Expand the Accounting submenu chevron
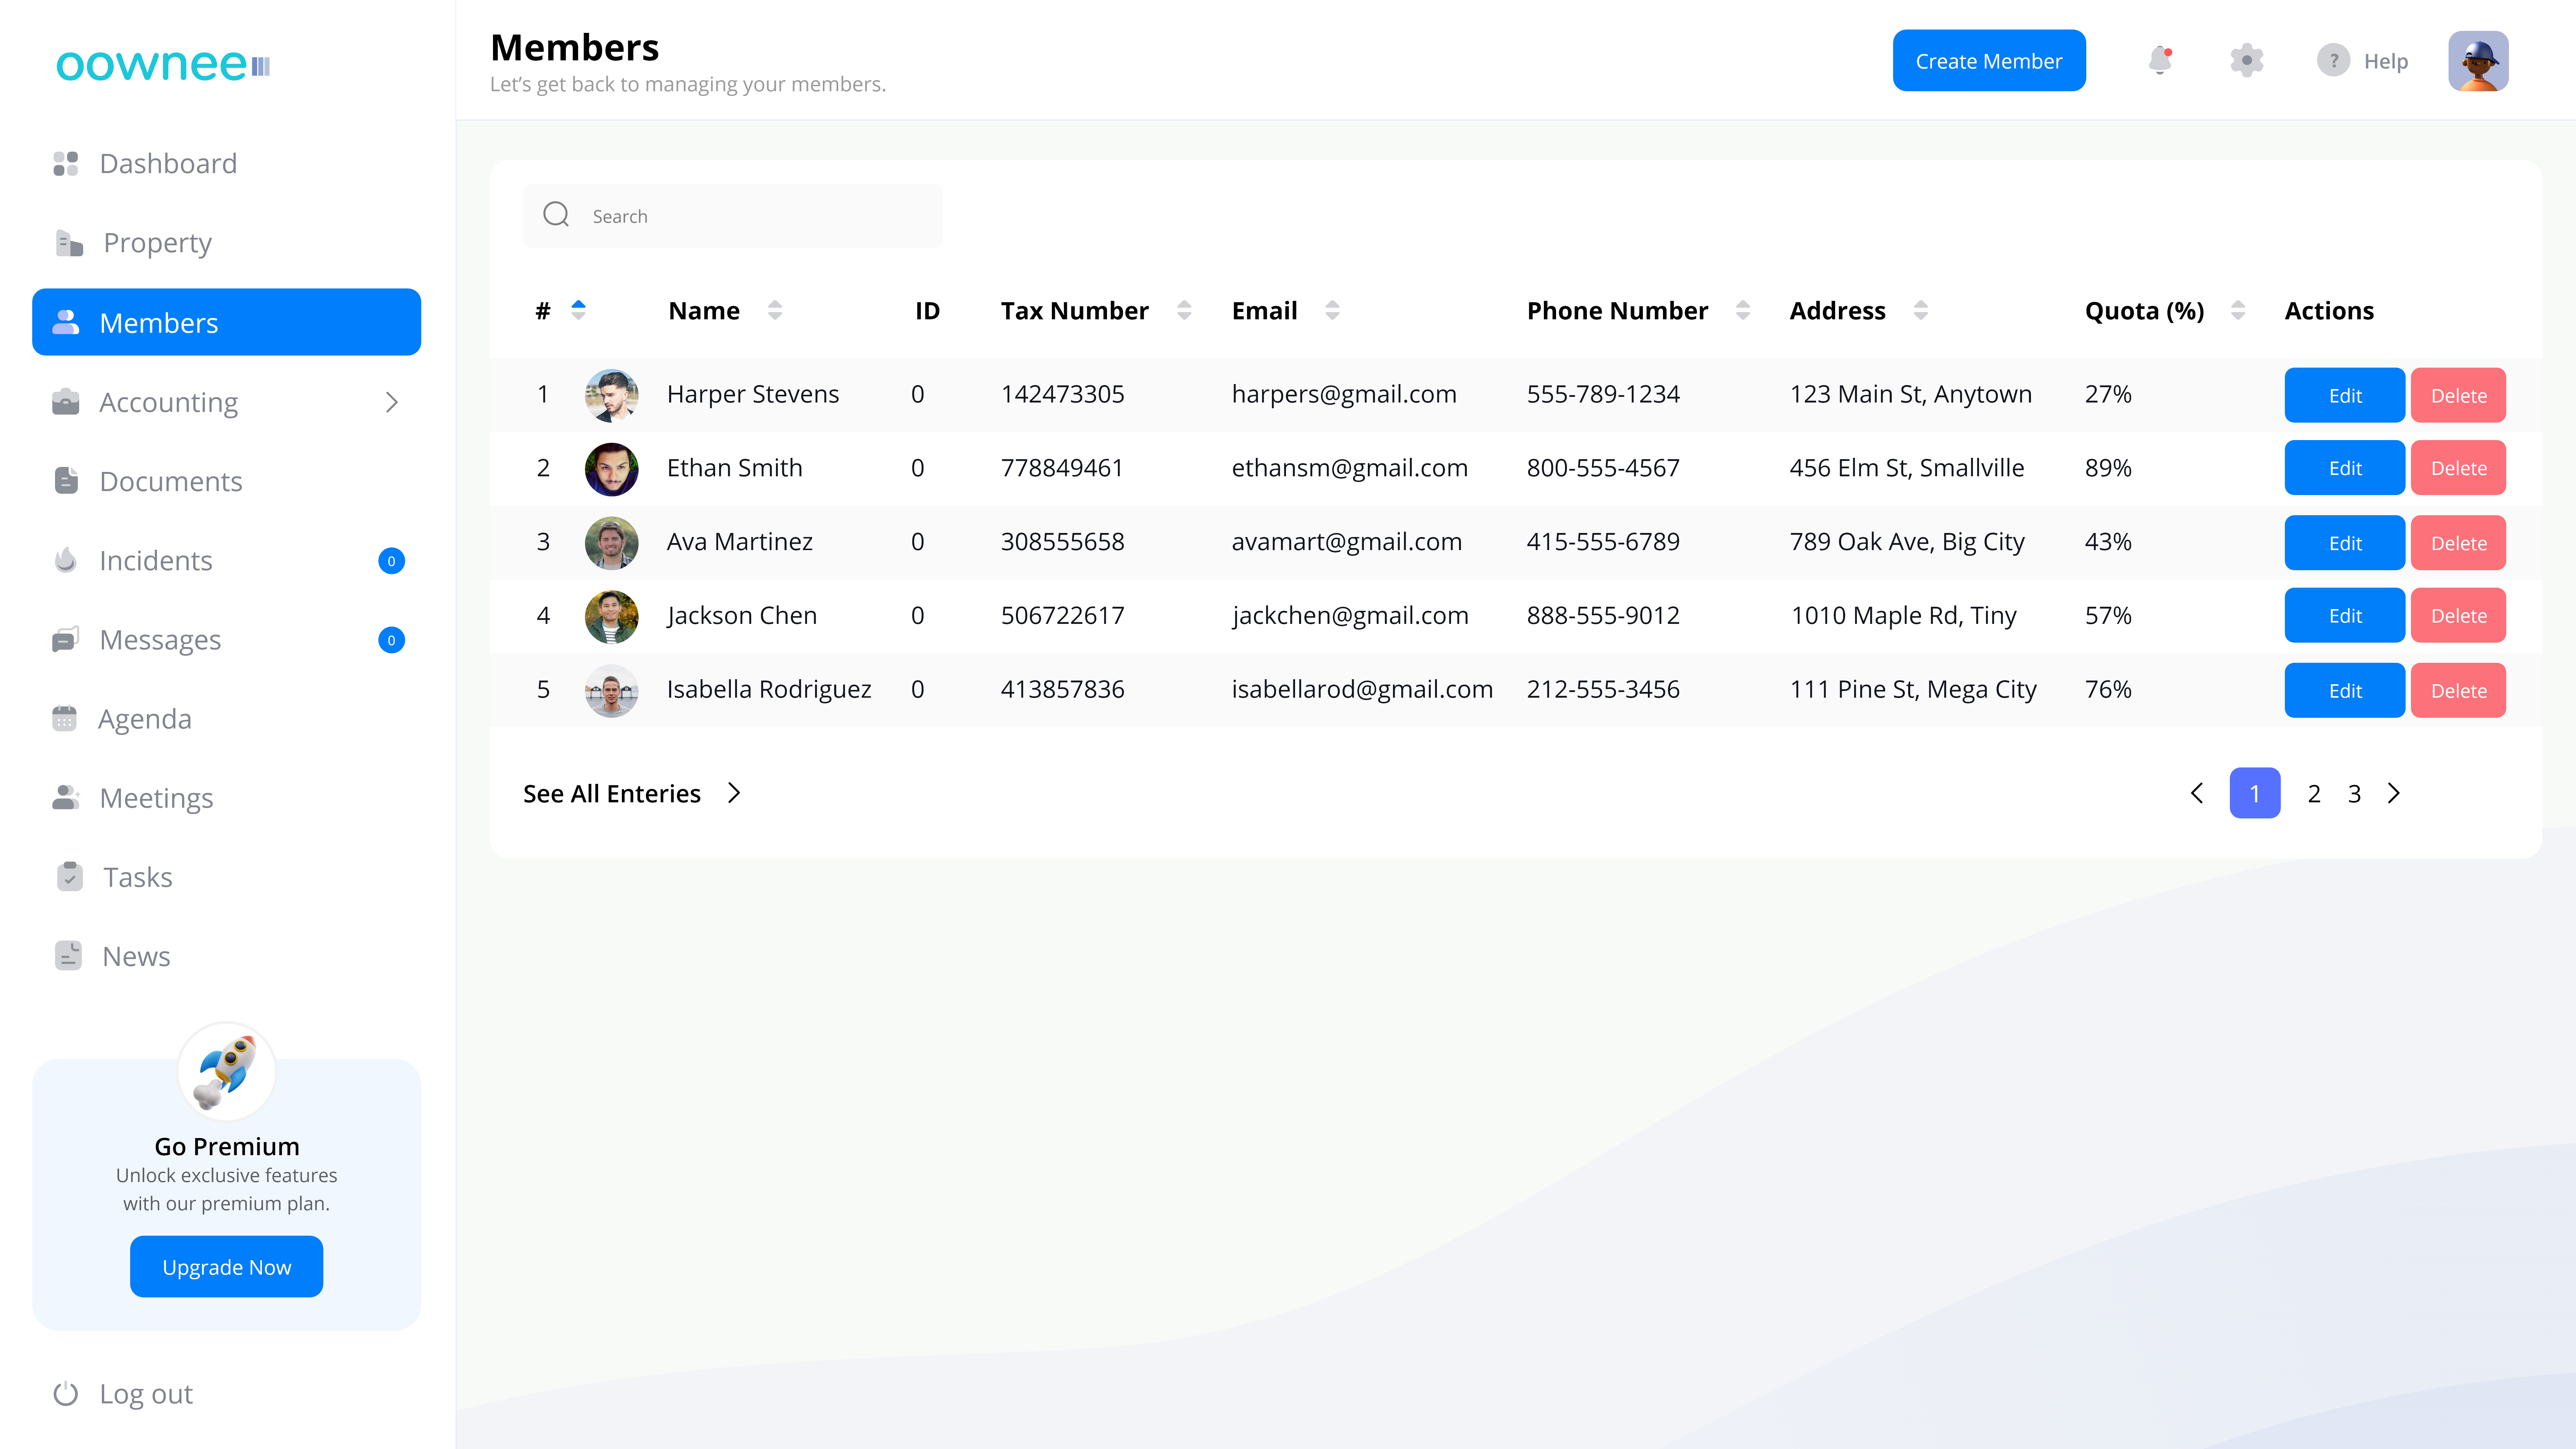This screenshot has width=2576, height=1449. tap(392, 402)
